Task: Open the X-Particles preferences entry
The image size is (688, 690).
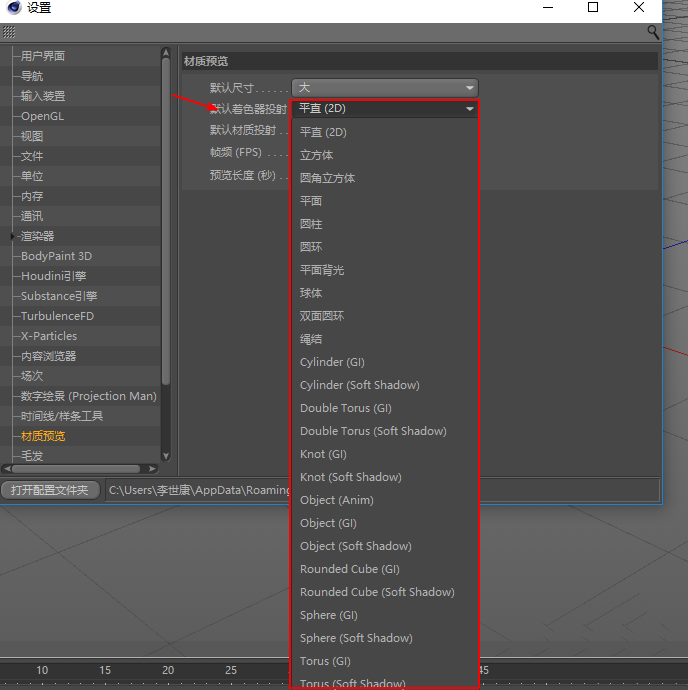Action: coord(49,336)
